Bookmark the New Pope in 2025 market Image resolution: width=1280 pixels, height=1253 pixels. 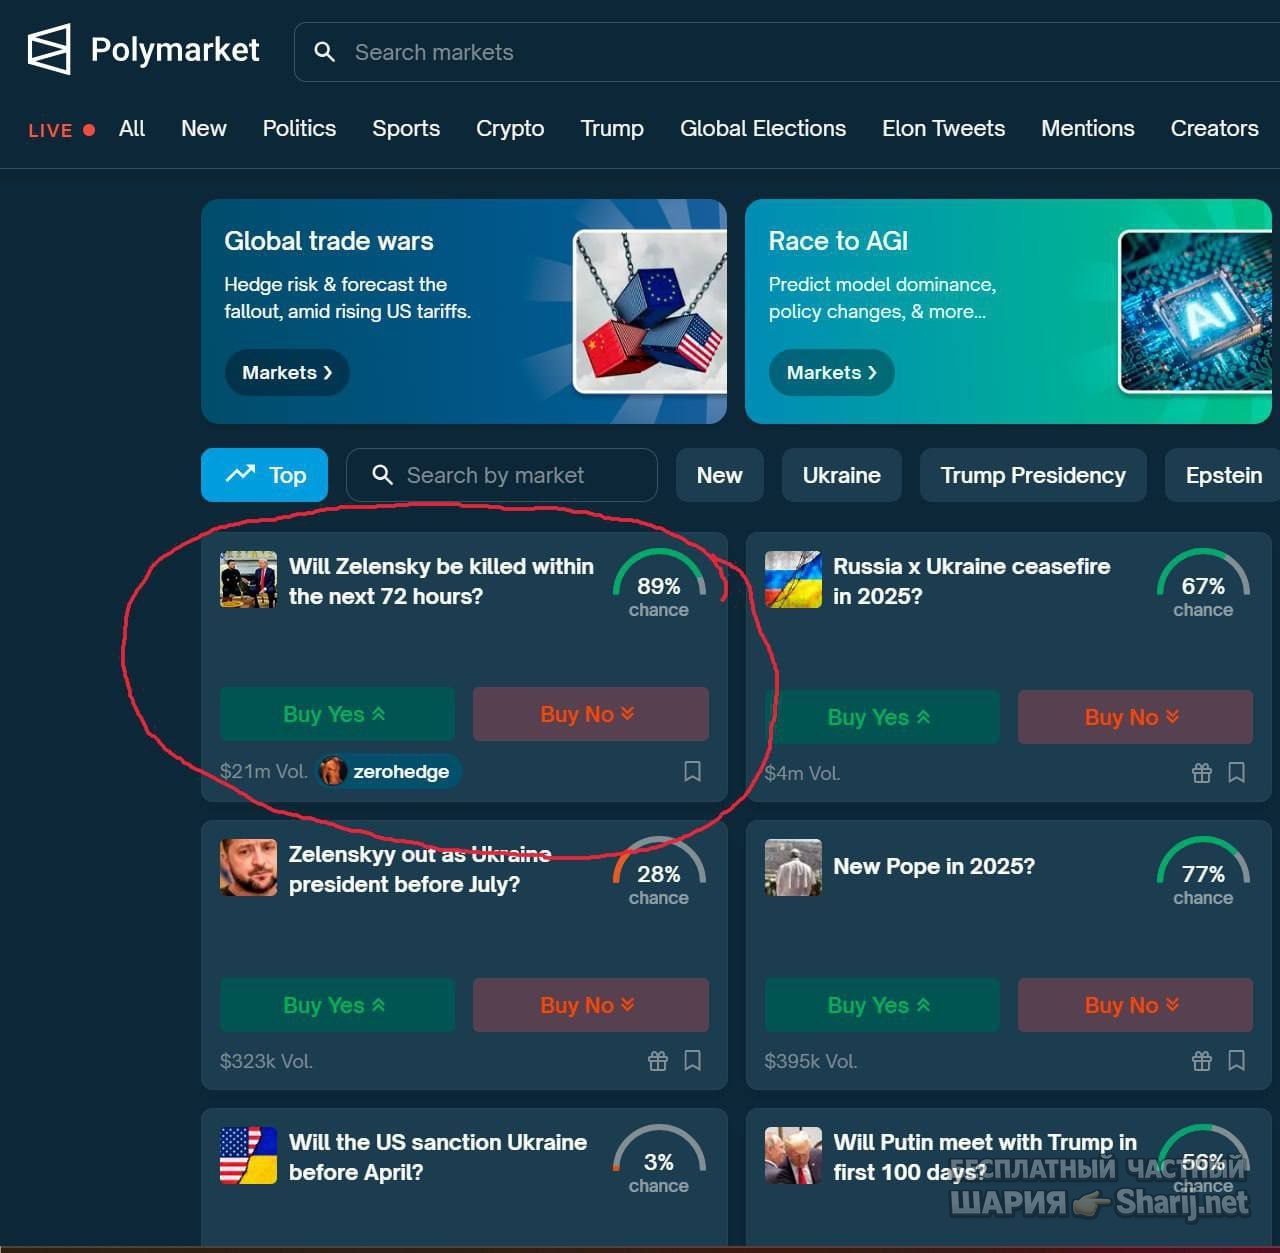[1236, 1061]
